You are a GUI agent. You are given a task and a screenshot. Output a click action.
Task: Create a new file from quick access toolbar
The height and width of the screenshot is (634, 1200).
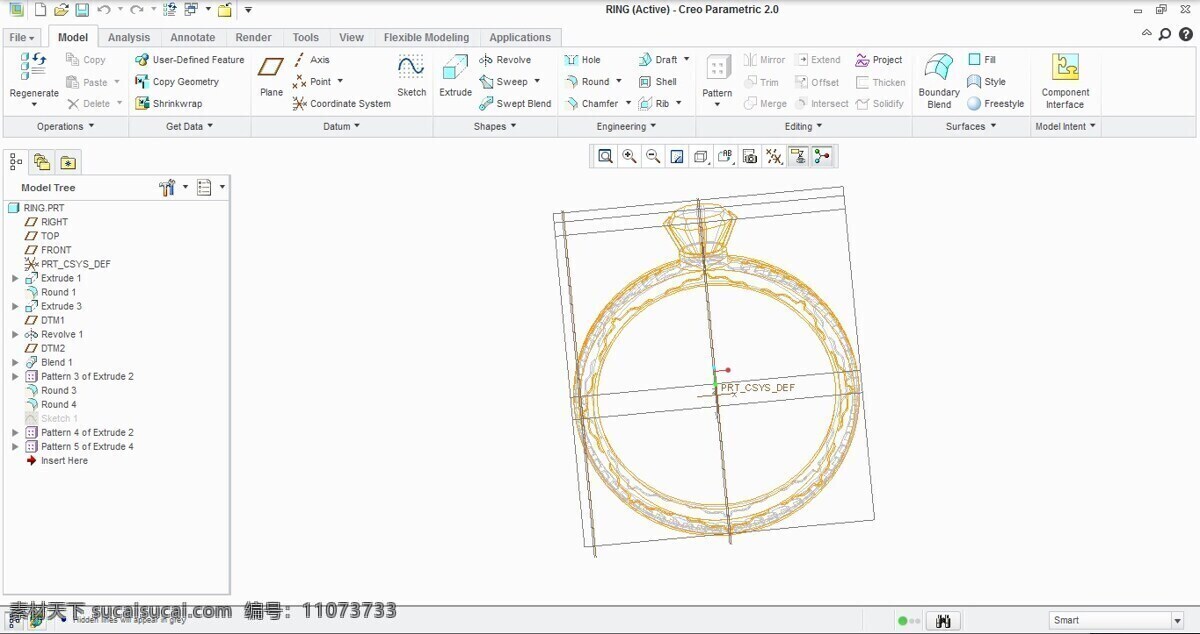tap(40, 10)
